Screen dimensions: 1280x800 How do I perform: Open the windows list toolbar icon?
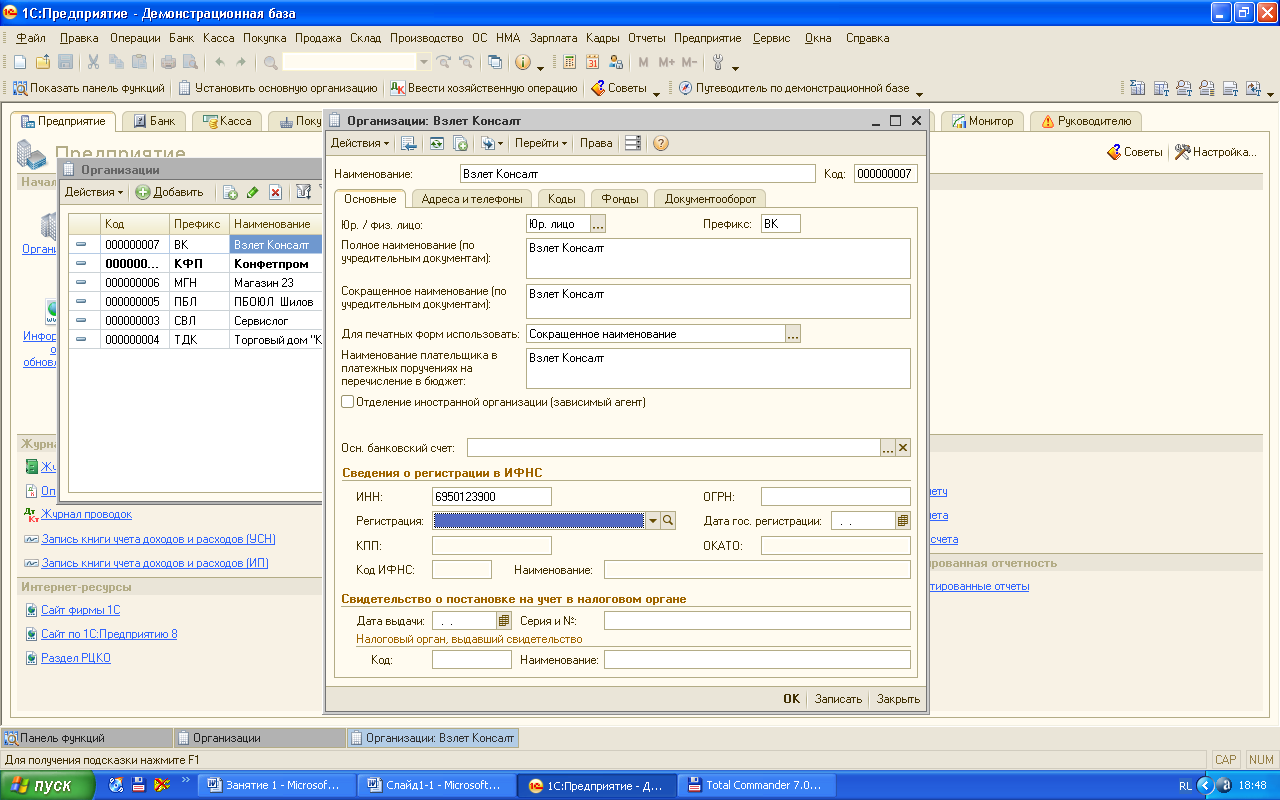point(494,62)
